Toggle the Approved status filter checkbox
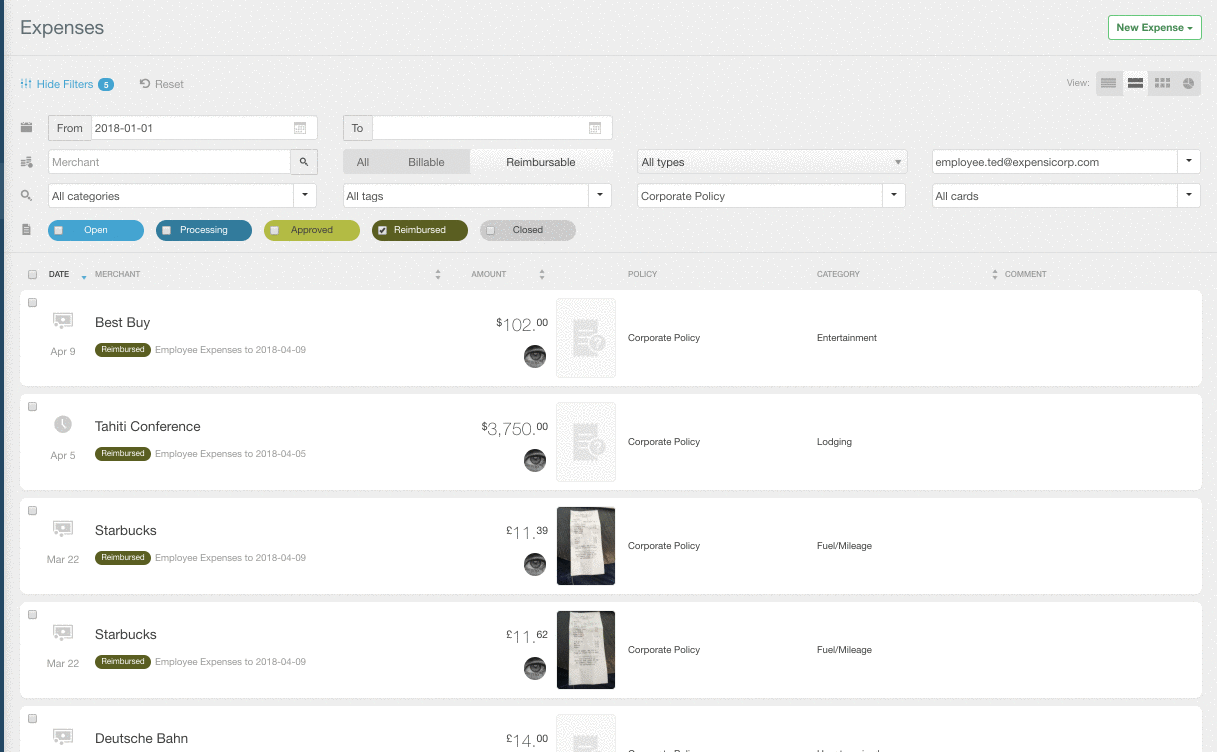1217x752 pixels. point(274,230)
